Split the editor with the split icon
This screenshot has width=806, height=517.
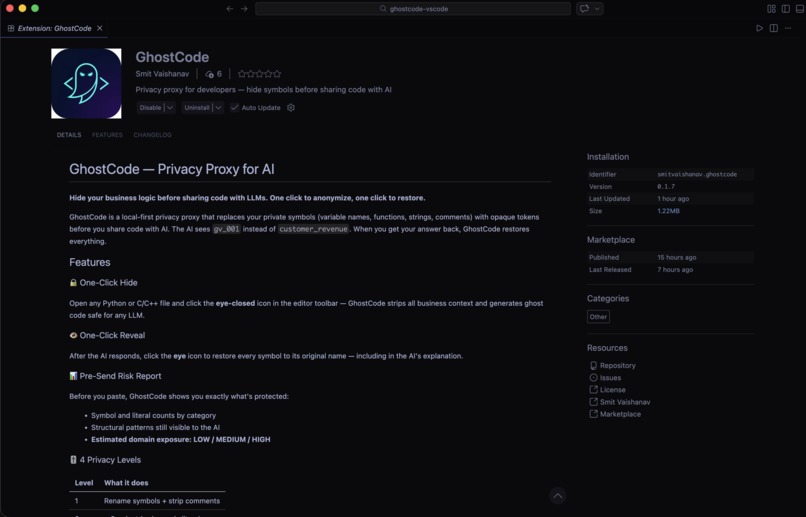pyautogui.click(x=774, y=28)
